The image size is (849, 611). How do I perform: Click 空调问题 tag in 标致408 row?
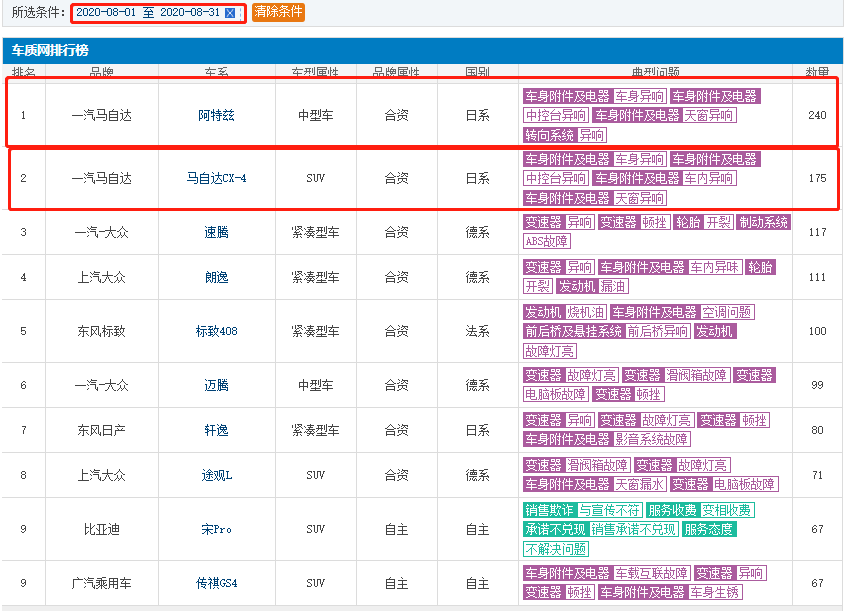click(727, 312)
